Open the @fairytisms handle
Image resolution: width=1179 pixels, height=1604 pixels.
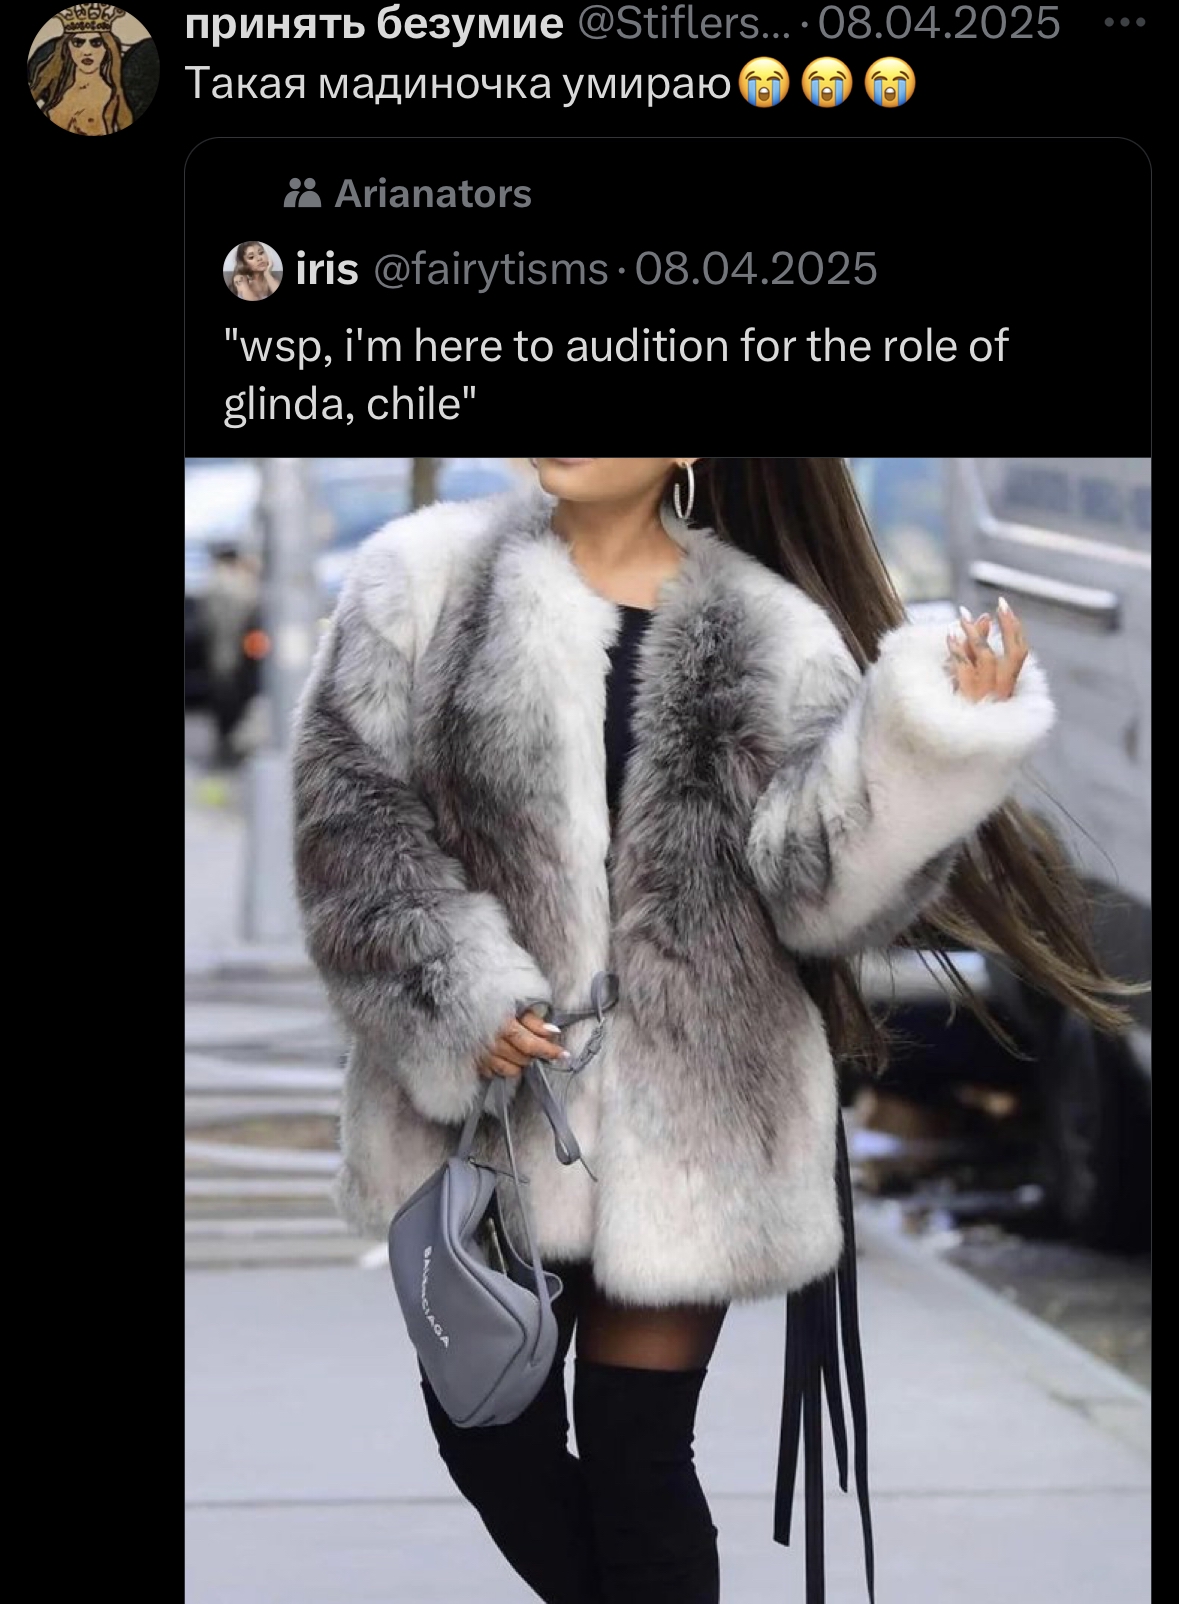pyautogui.click(x=490, y=269)
